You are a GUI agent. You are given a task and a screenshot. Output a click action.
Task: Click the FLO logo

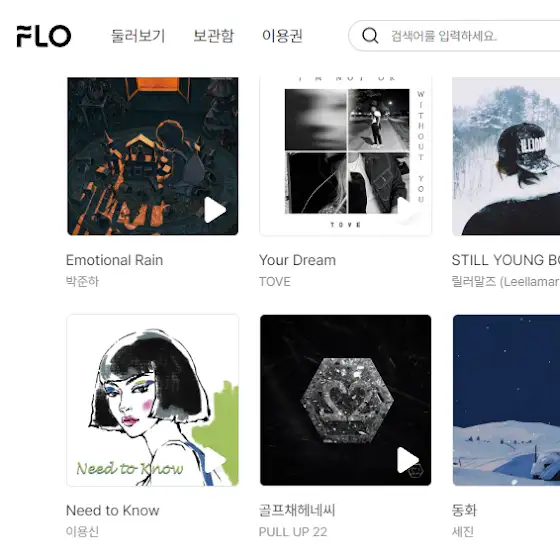[44, 36]
